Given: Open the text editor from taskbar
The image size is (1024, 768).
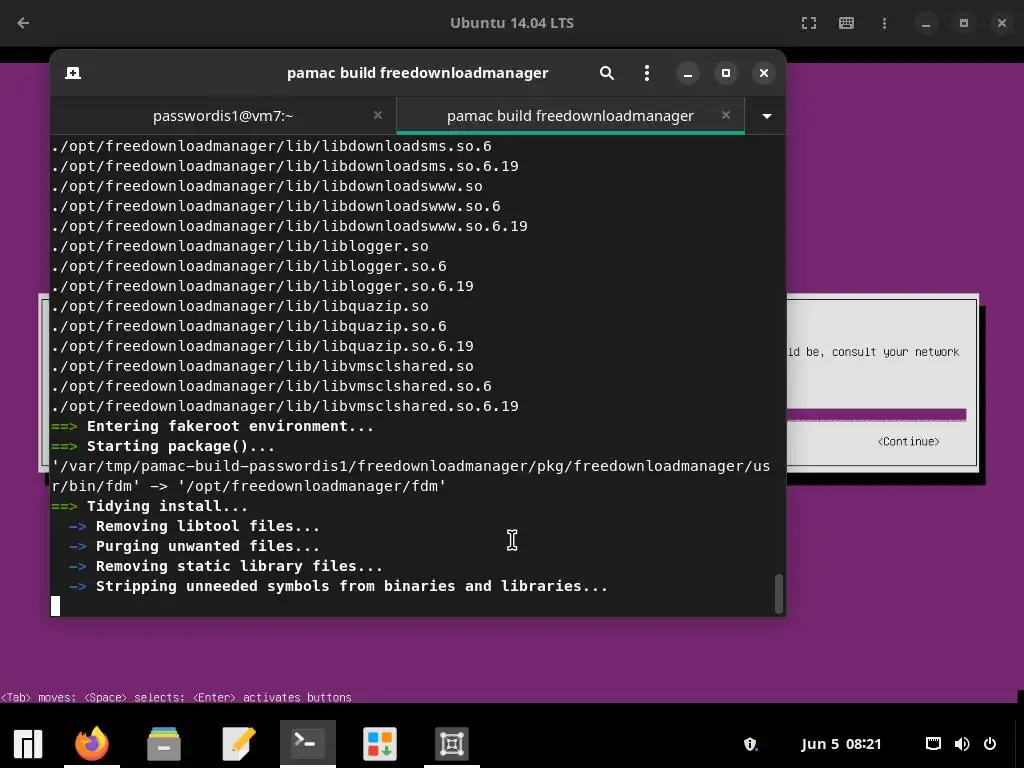Looking at the screenshot, I should 238,744.
